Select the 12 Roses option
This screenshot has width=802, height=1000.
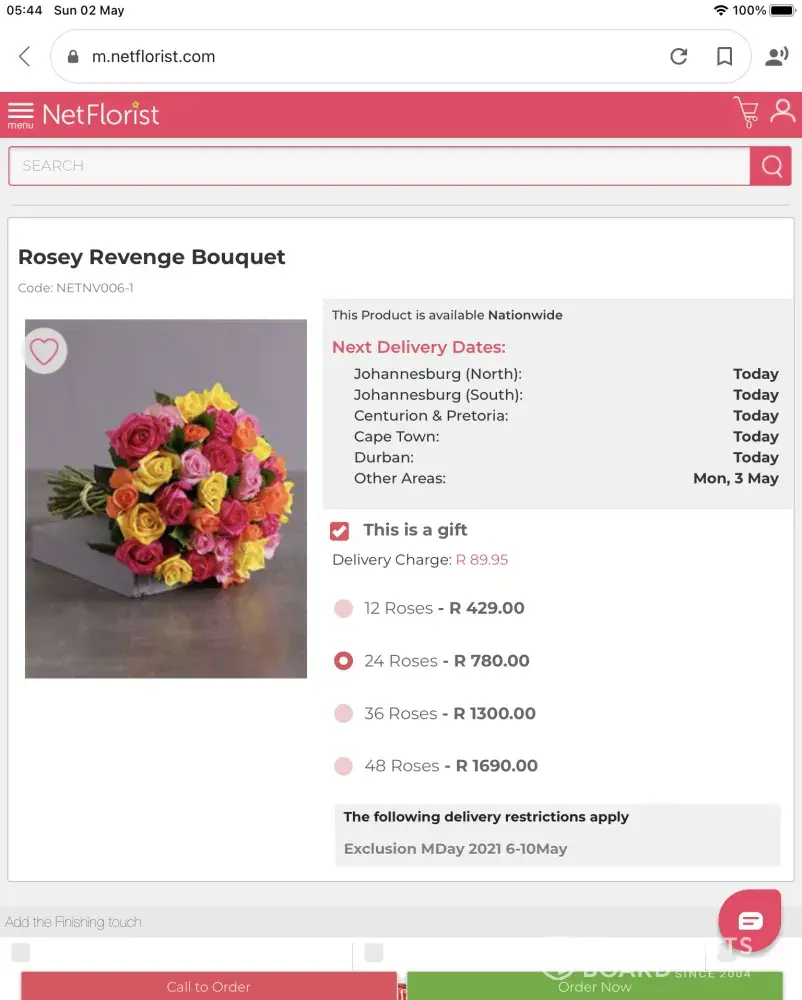tap(343, 608)
